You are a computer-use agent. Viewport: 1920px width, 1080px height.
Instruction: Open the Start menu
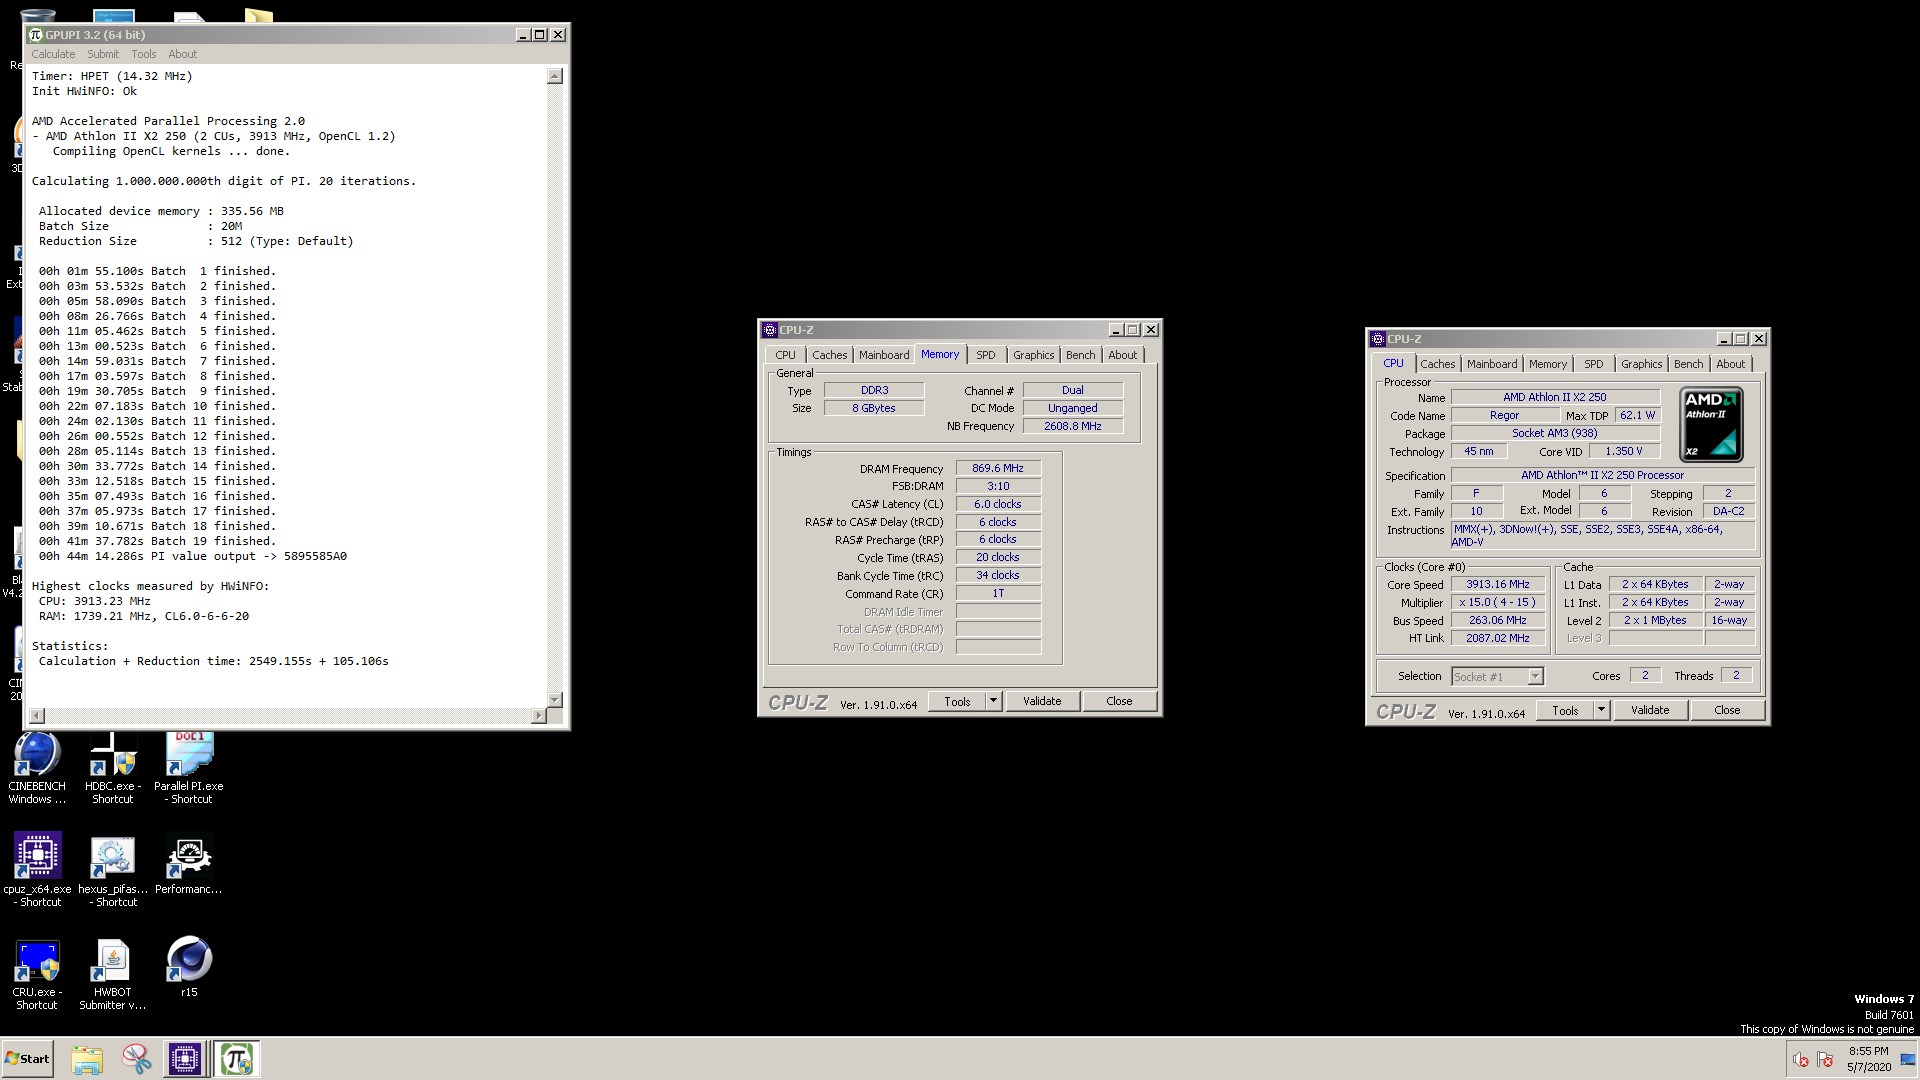[x=27, y=1059]
